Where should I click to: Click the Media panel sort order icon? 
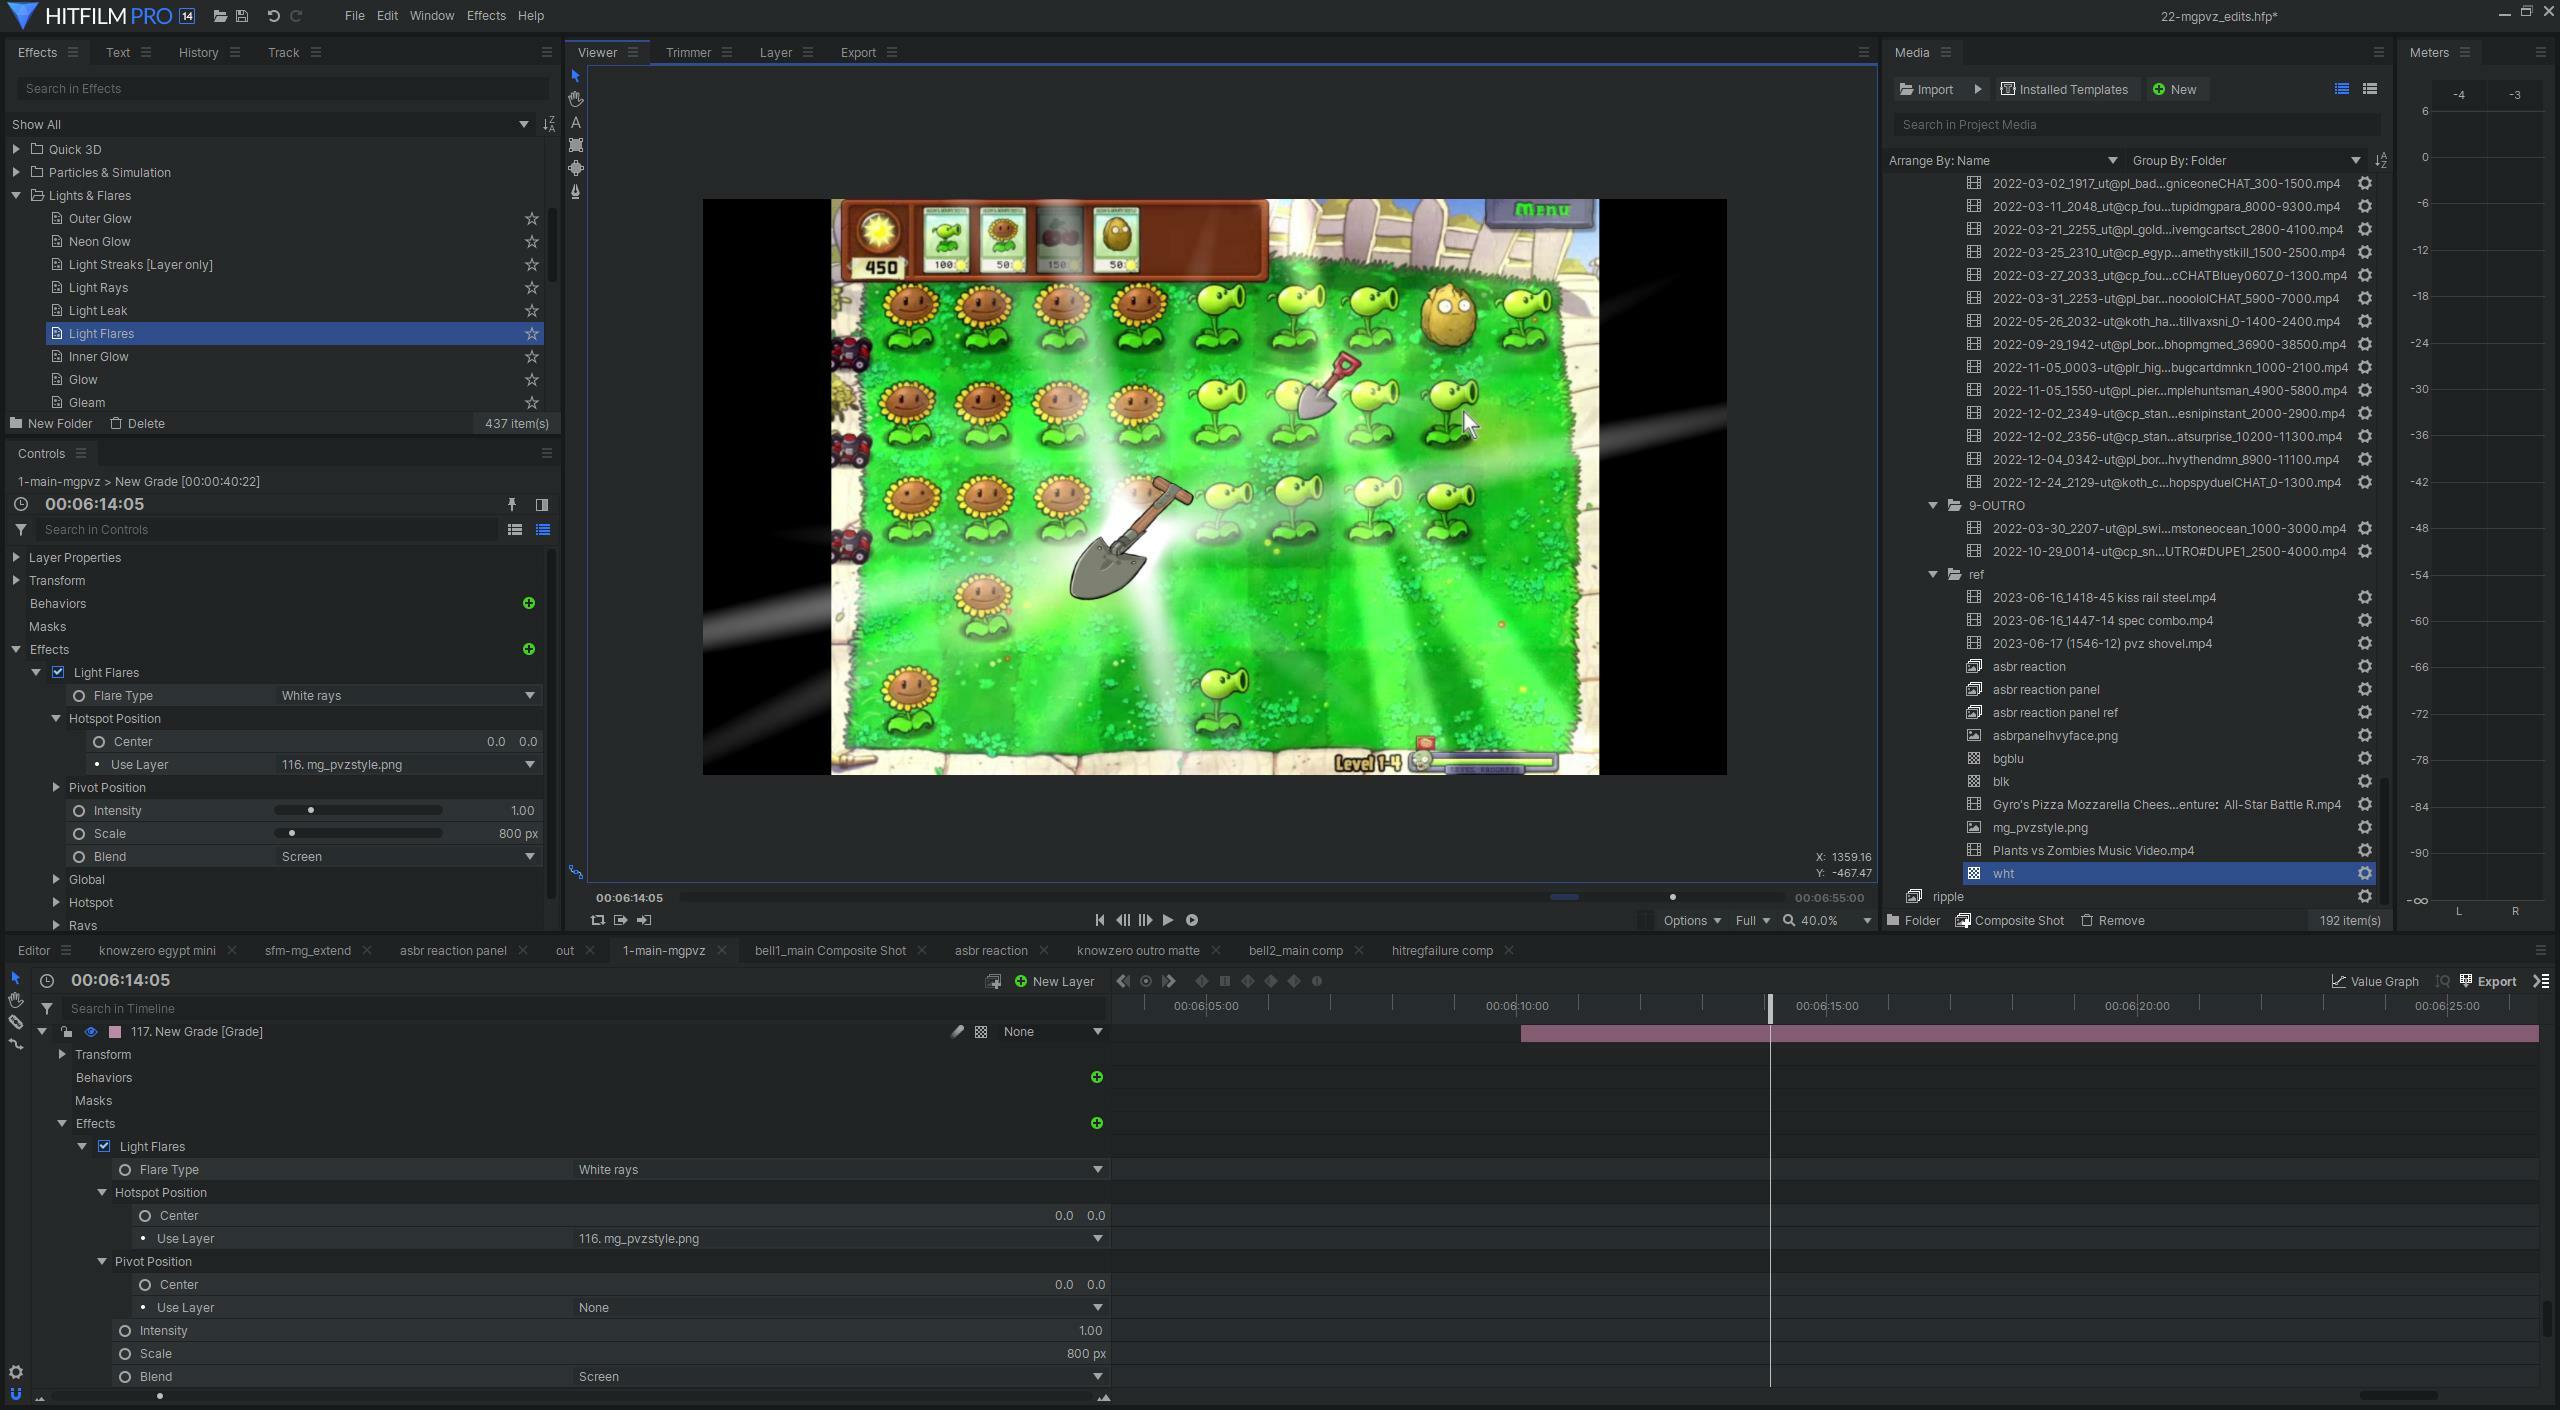pyautogui.click(x=2381, y=161)
